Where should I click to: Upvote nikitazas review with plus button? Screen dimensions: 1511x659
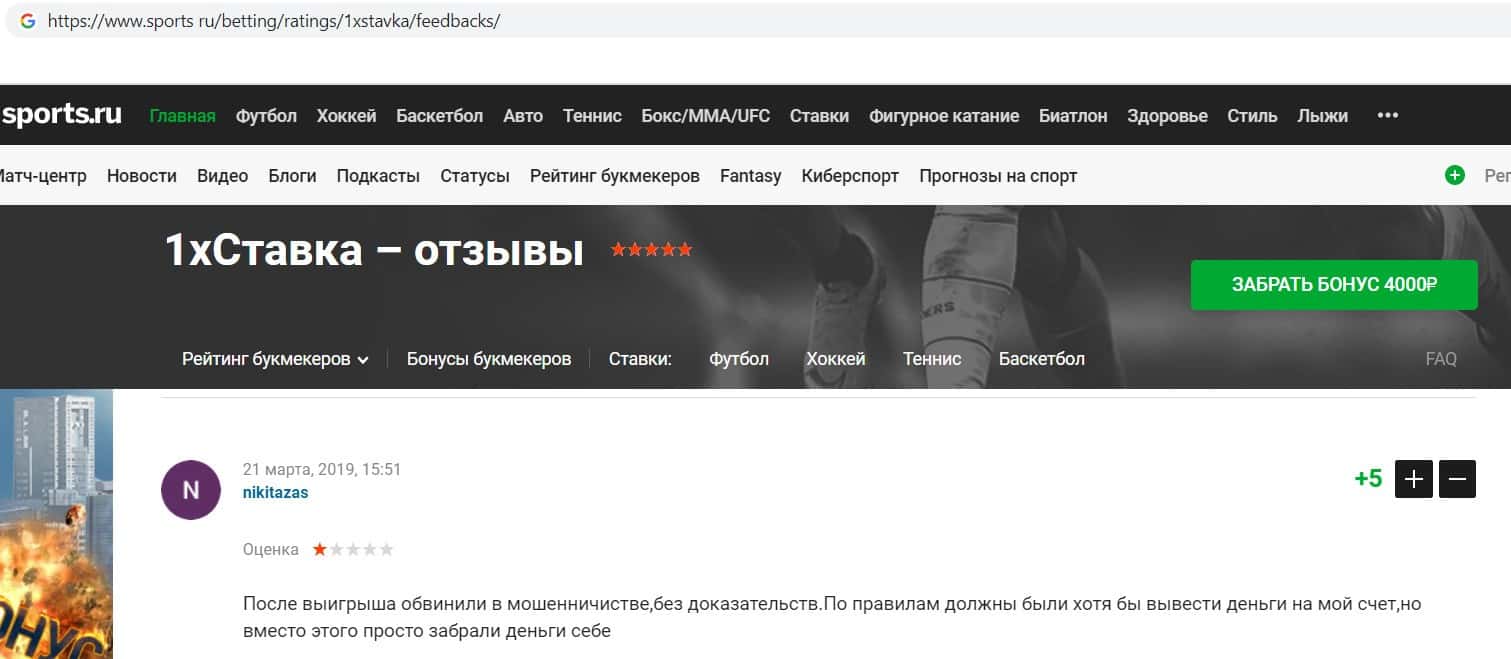click(1414, 479)
